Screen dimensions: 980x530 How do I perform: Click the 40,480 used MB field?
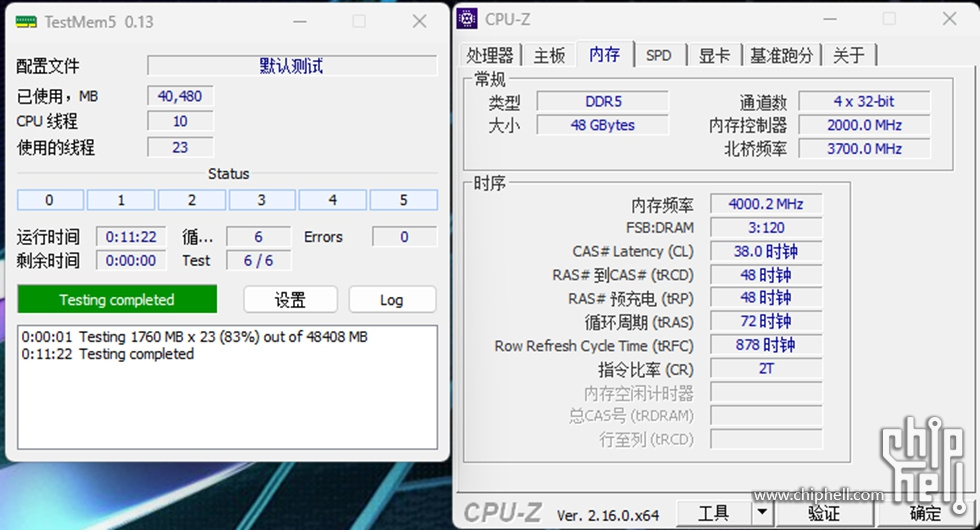tap(180, 96)
